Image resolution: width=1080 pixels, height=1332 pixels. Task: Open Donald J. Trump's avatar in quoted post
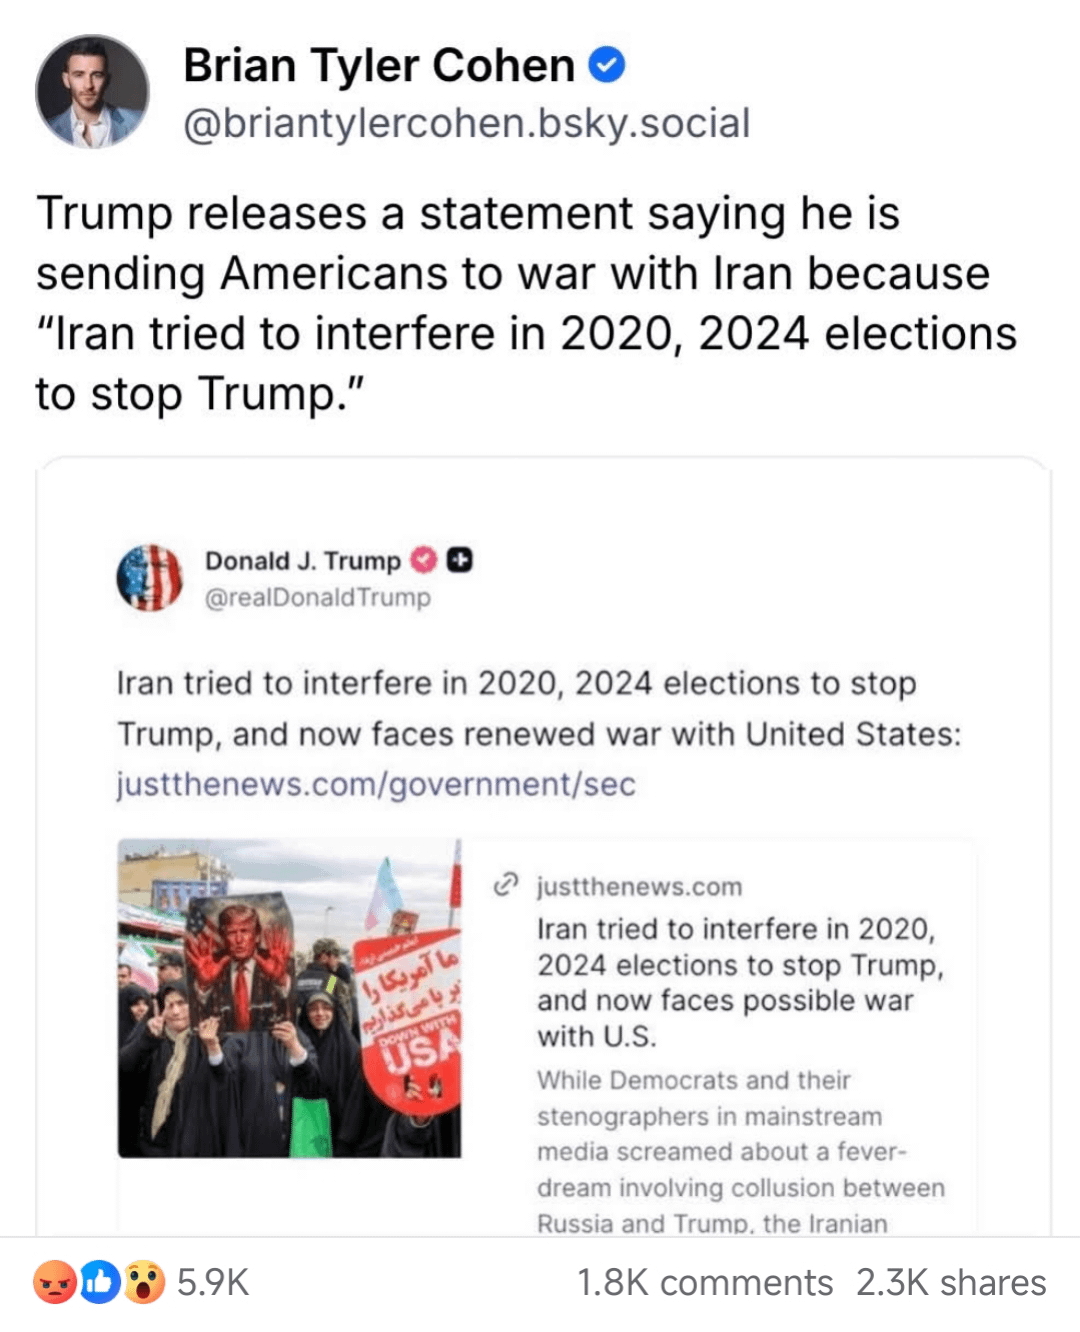150,577
